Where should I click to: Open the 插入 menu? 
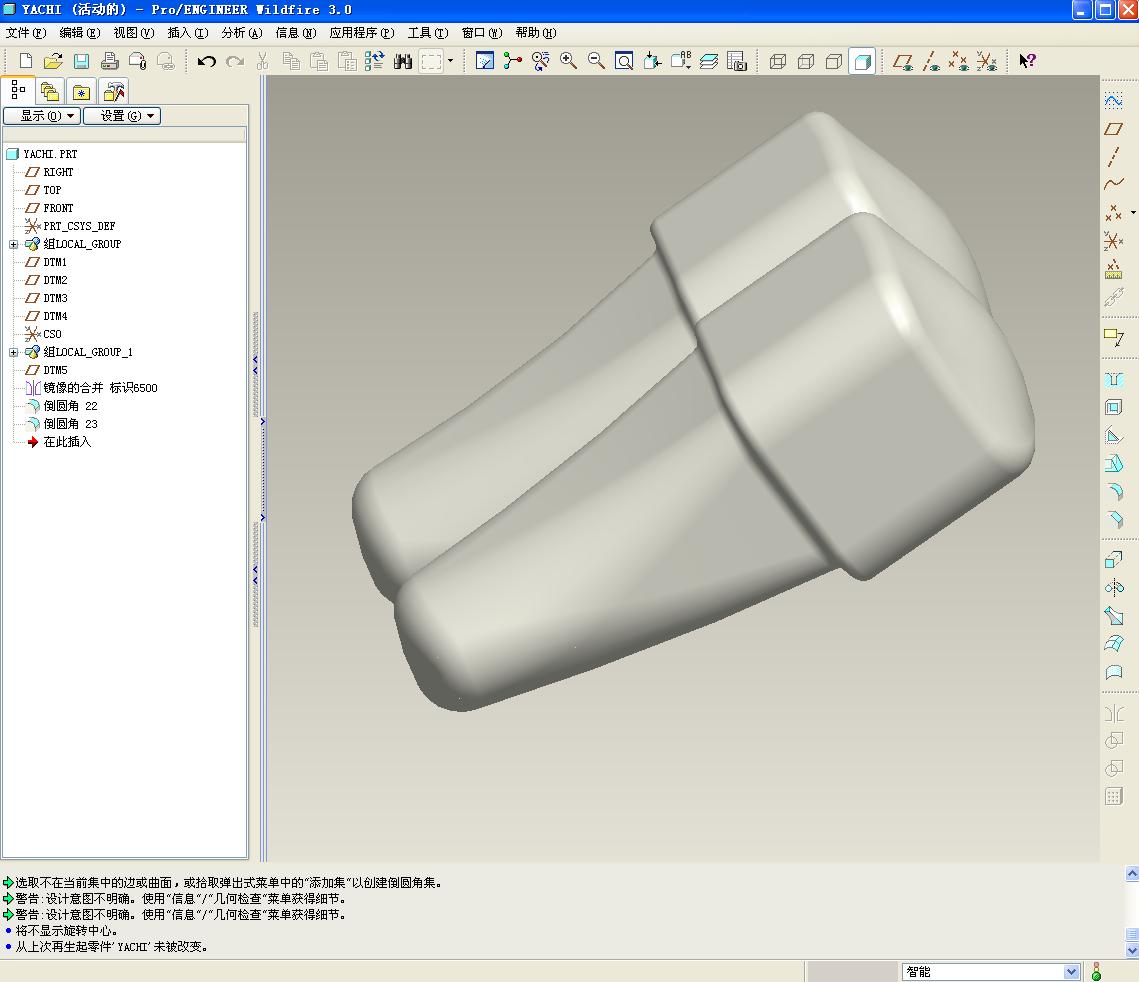click(187, 33)
